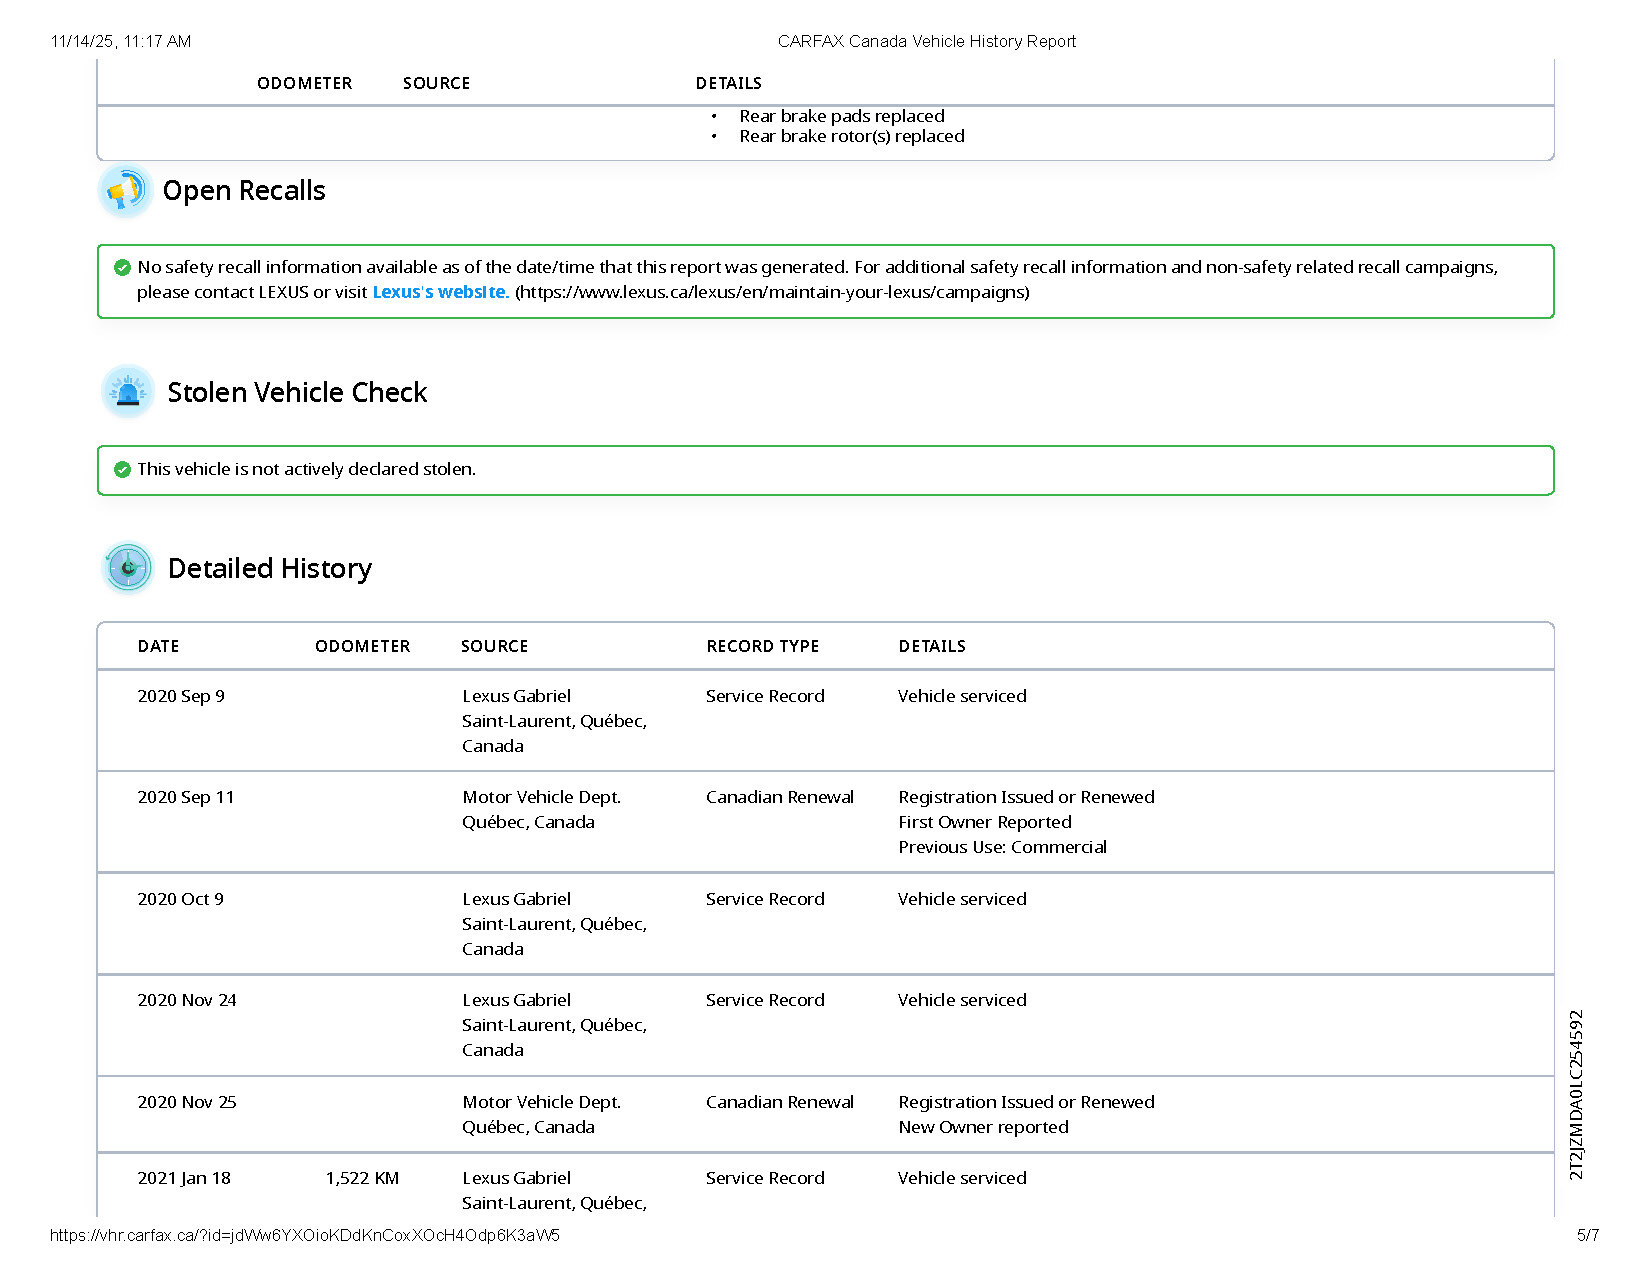This screenshot has width=1650, height=1275.
Task: Click the Stolen Vehicle Check siren icon
Action: (x=128, y=392)
